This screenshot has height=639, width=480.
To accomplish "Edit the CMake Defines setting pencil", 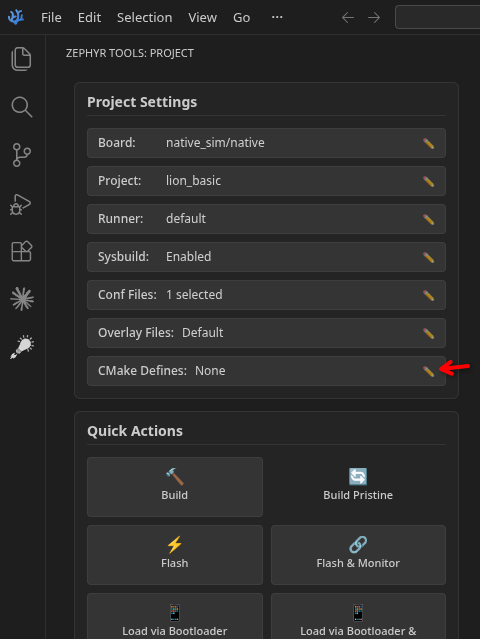I will coord(428,371).
